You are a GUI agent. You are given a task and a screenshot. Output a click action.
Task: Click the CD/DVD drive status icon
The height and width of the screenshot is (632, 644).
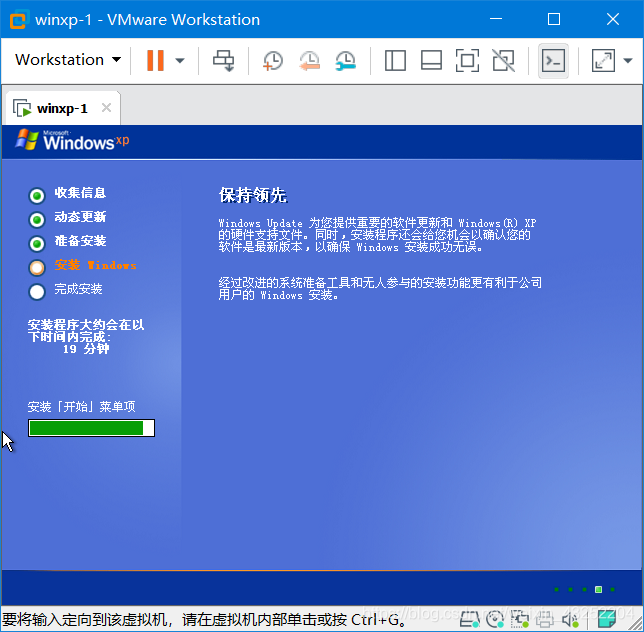(495, 619)
